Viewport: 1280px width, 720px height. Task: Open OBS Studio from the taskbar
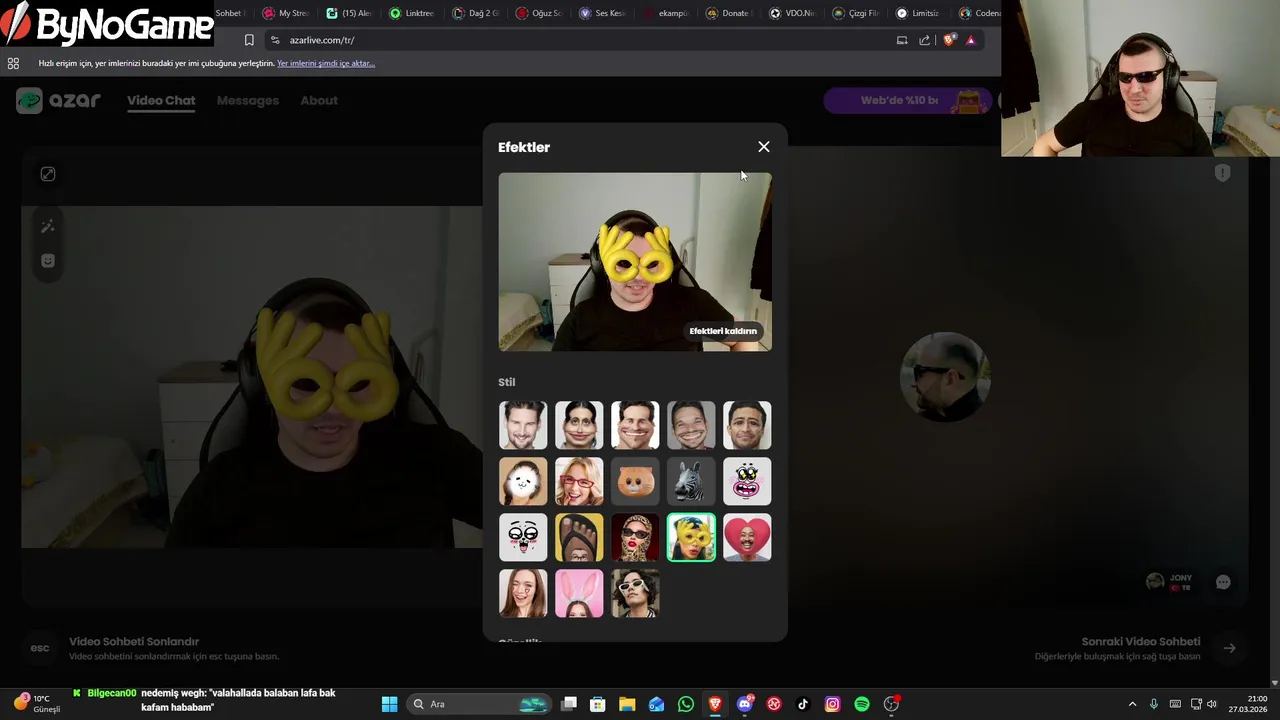pos(891,704)
